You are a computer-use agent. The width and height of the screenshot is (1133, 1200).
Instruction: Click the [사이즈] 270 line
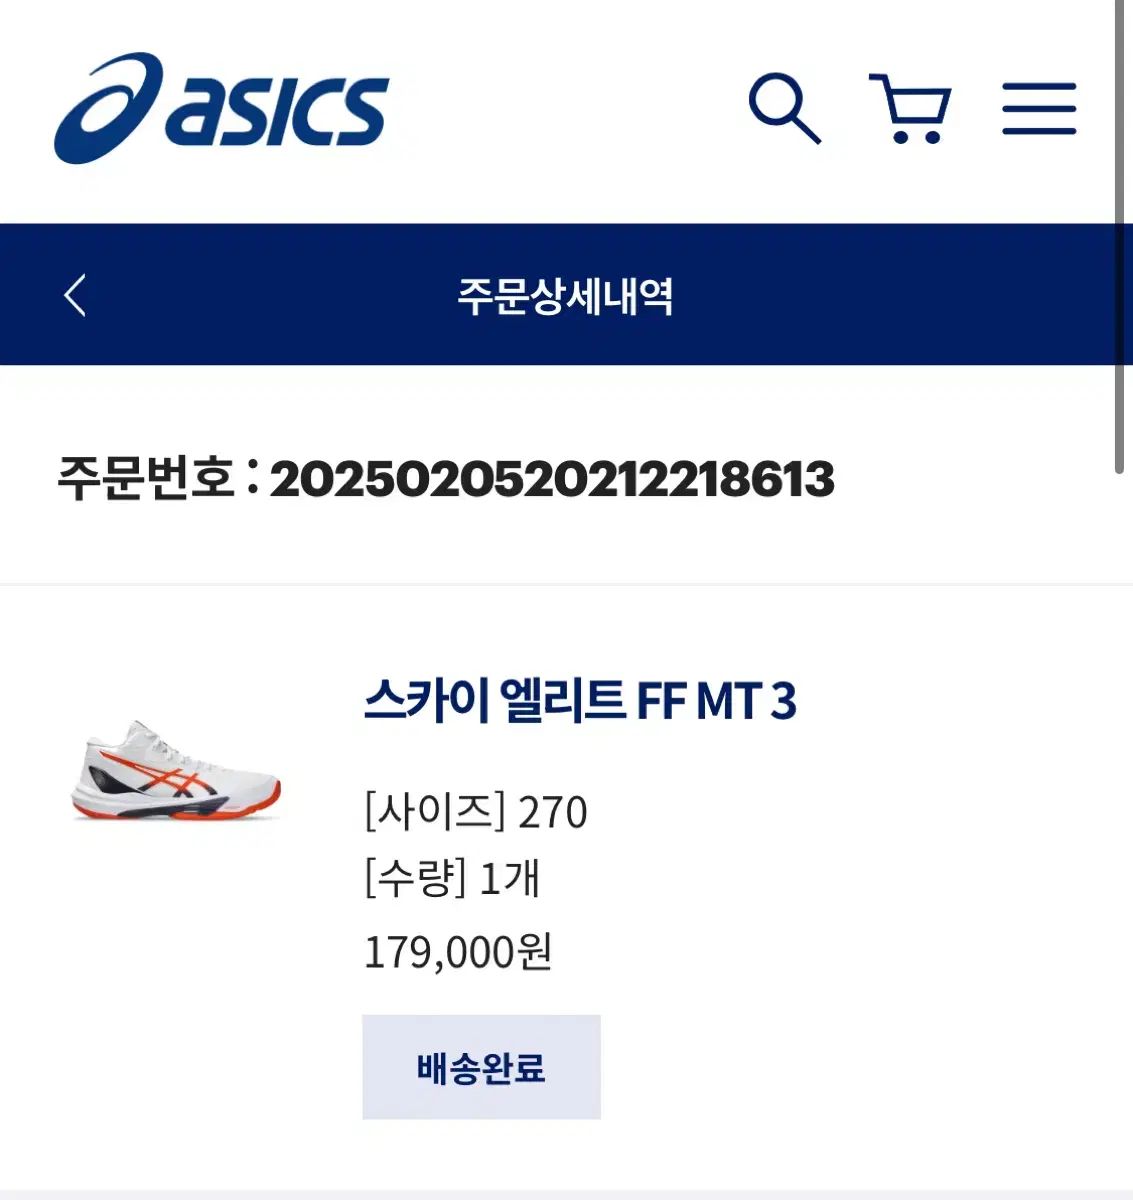point(475,811)
